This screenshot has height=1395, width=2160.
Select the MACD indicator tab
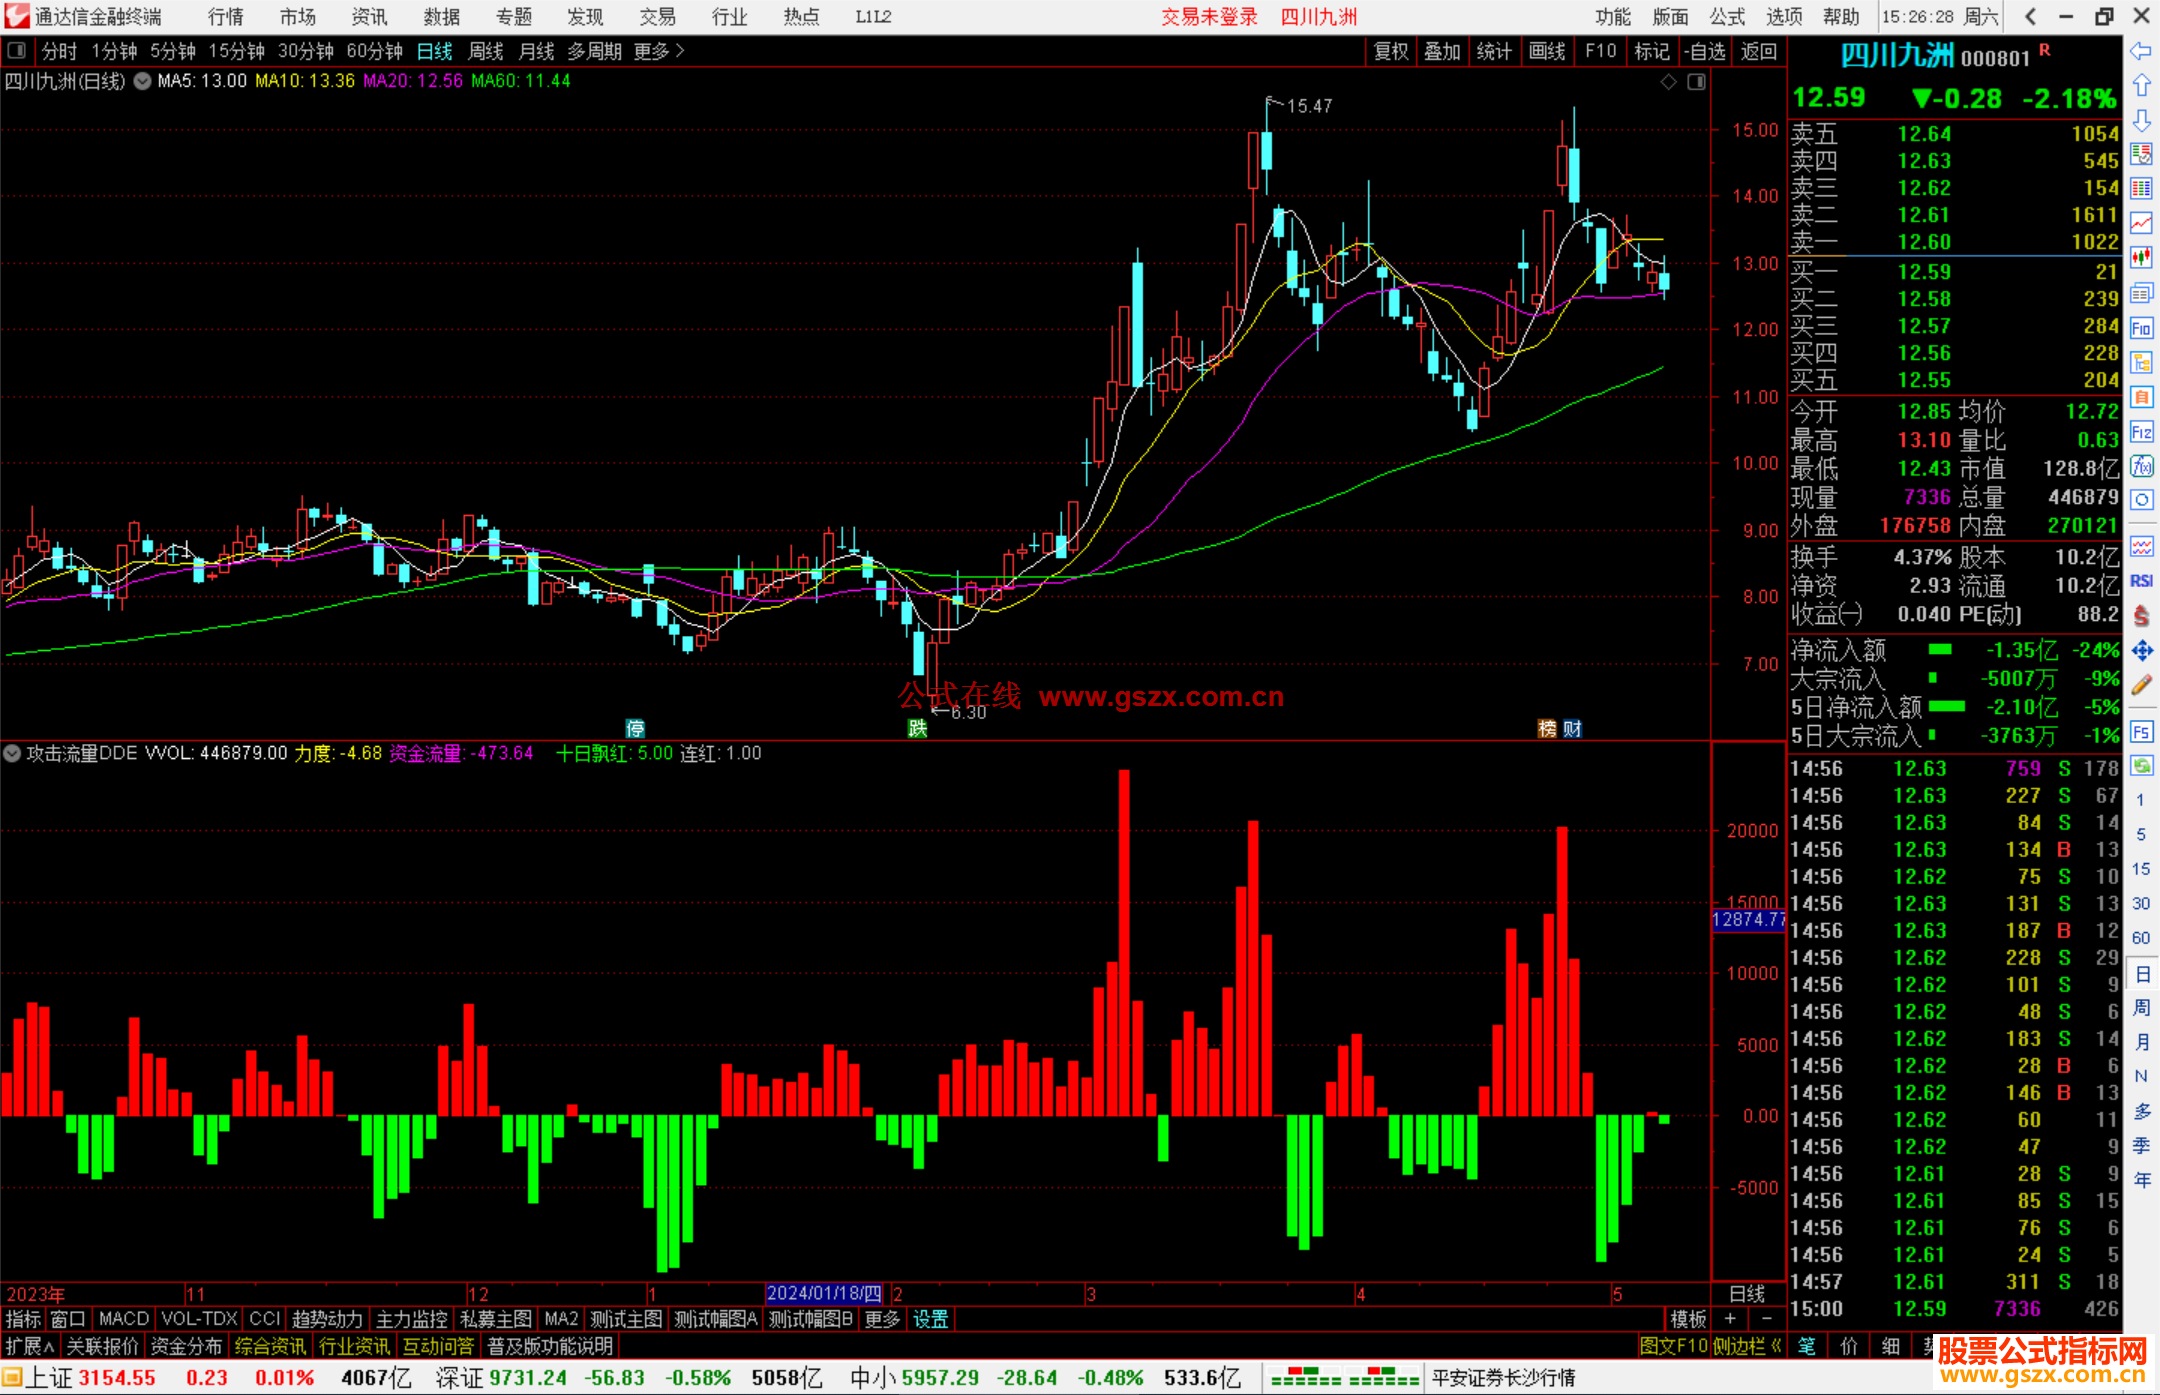(123, 1319)
